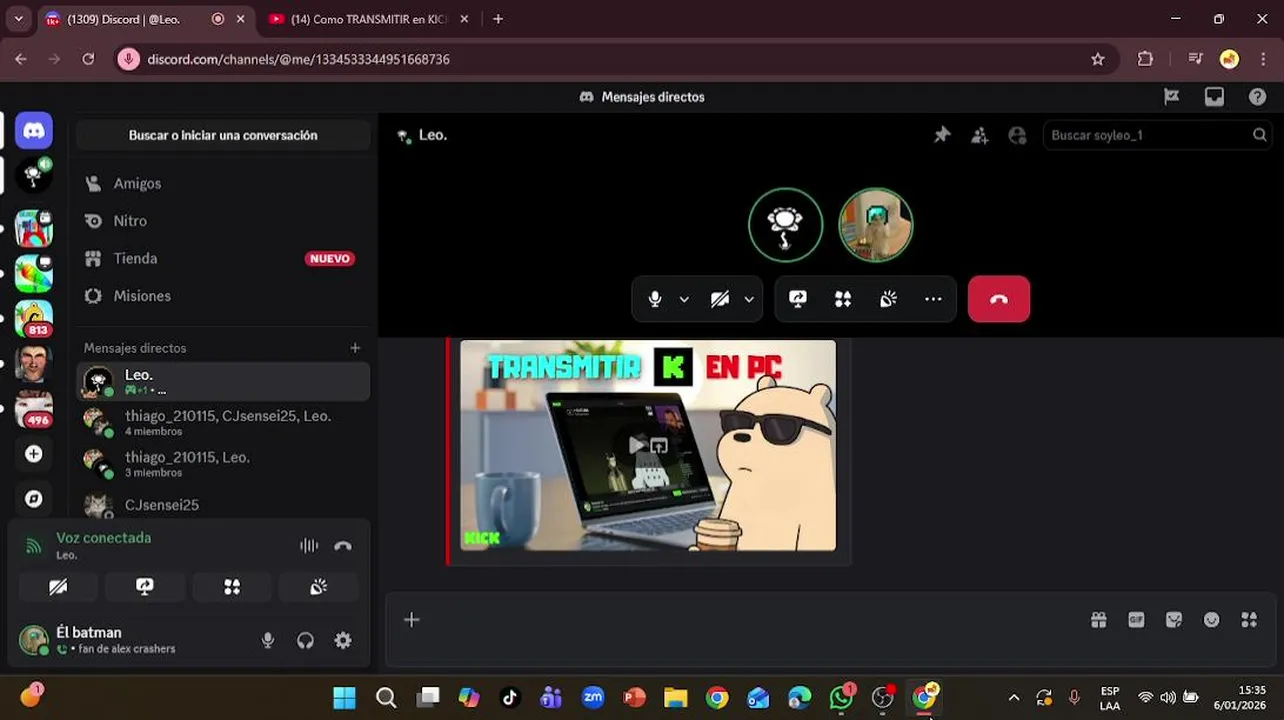Open Él batman user profile
The height and width of the screenshot is (720, 1284).
[x=98, y=640]
